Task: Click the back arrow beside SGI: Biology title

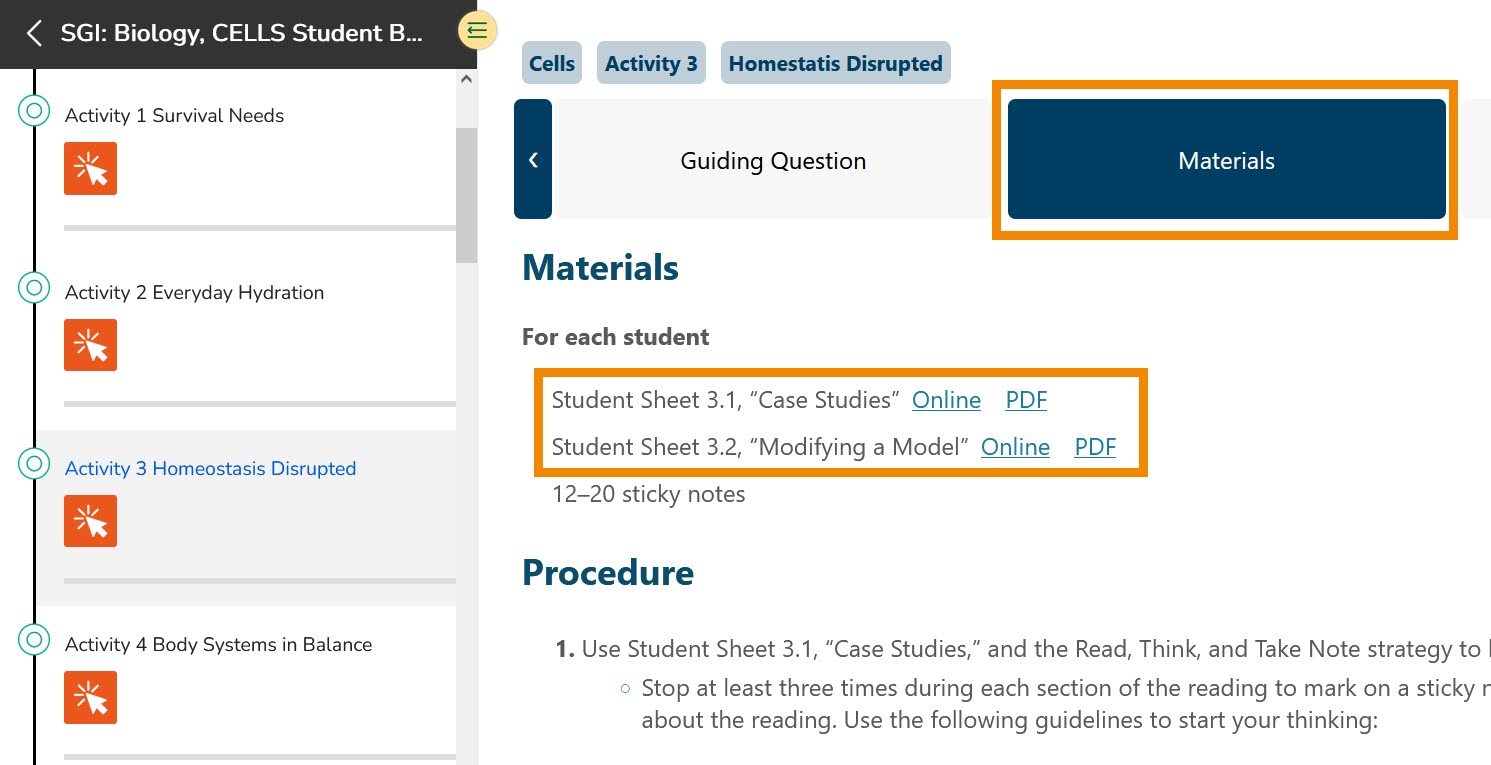Action: pos(34,34)
